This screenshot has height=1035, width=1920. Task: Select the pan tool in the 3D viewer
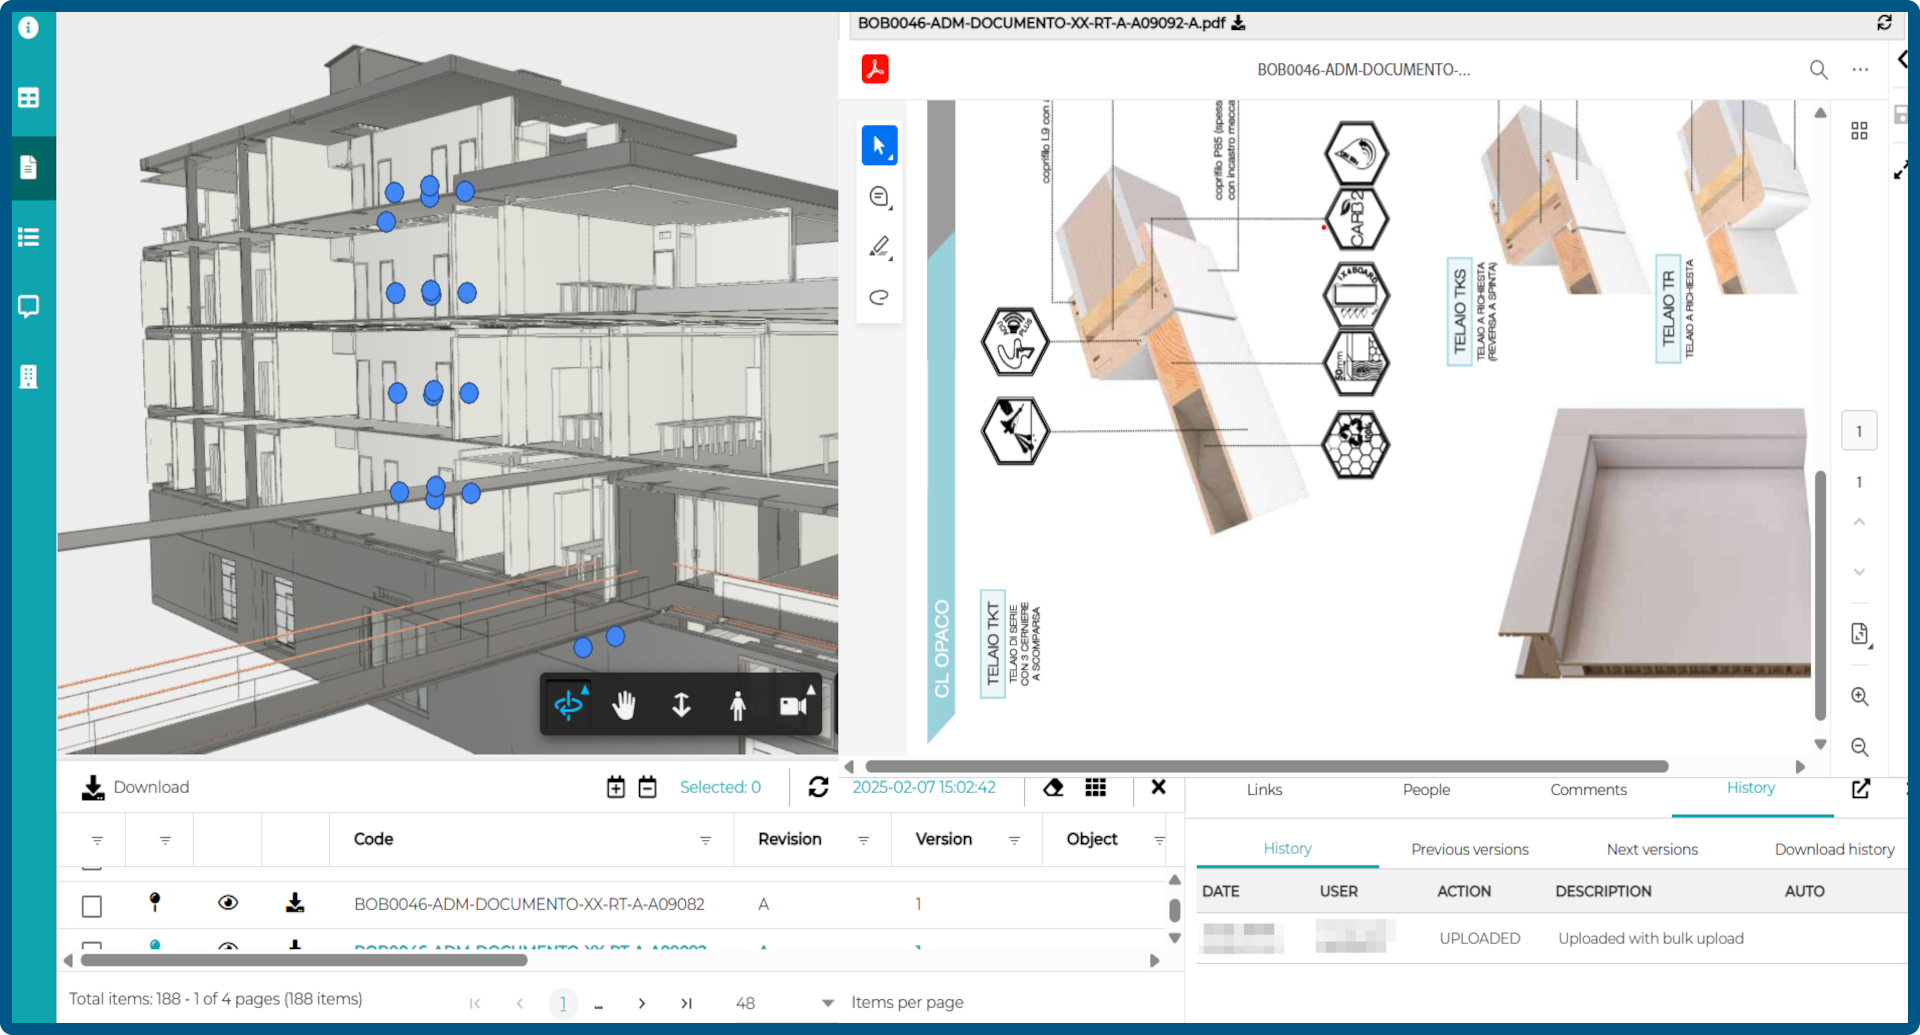(624, 704)
